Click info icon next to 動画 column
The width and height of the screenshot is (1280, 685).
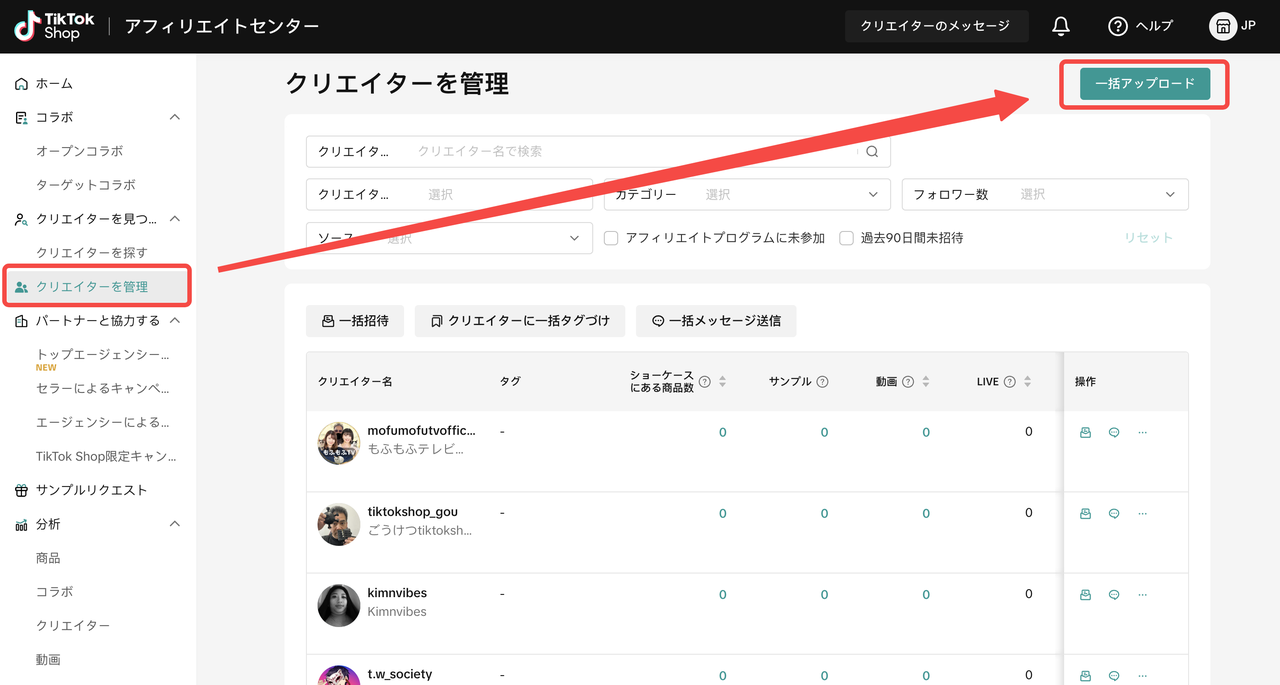point(908,381)
